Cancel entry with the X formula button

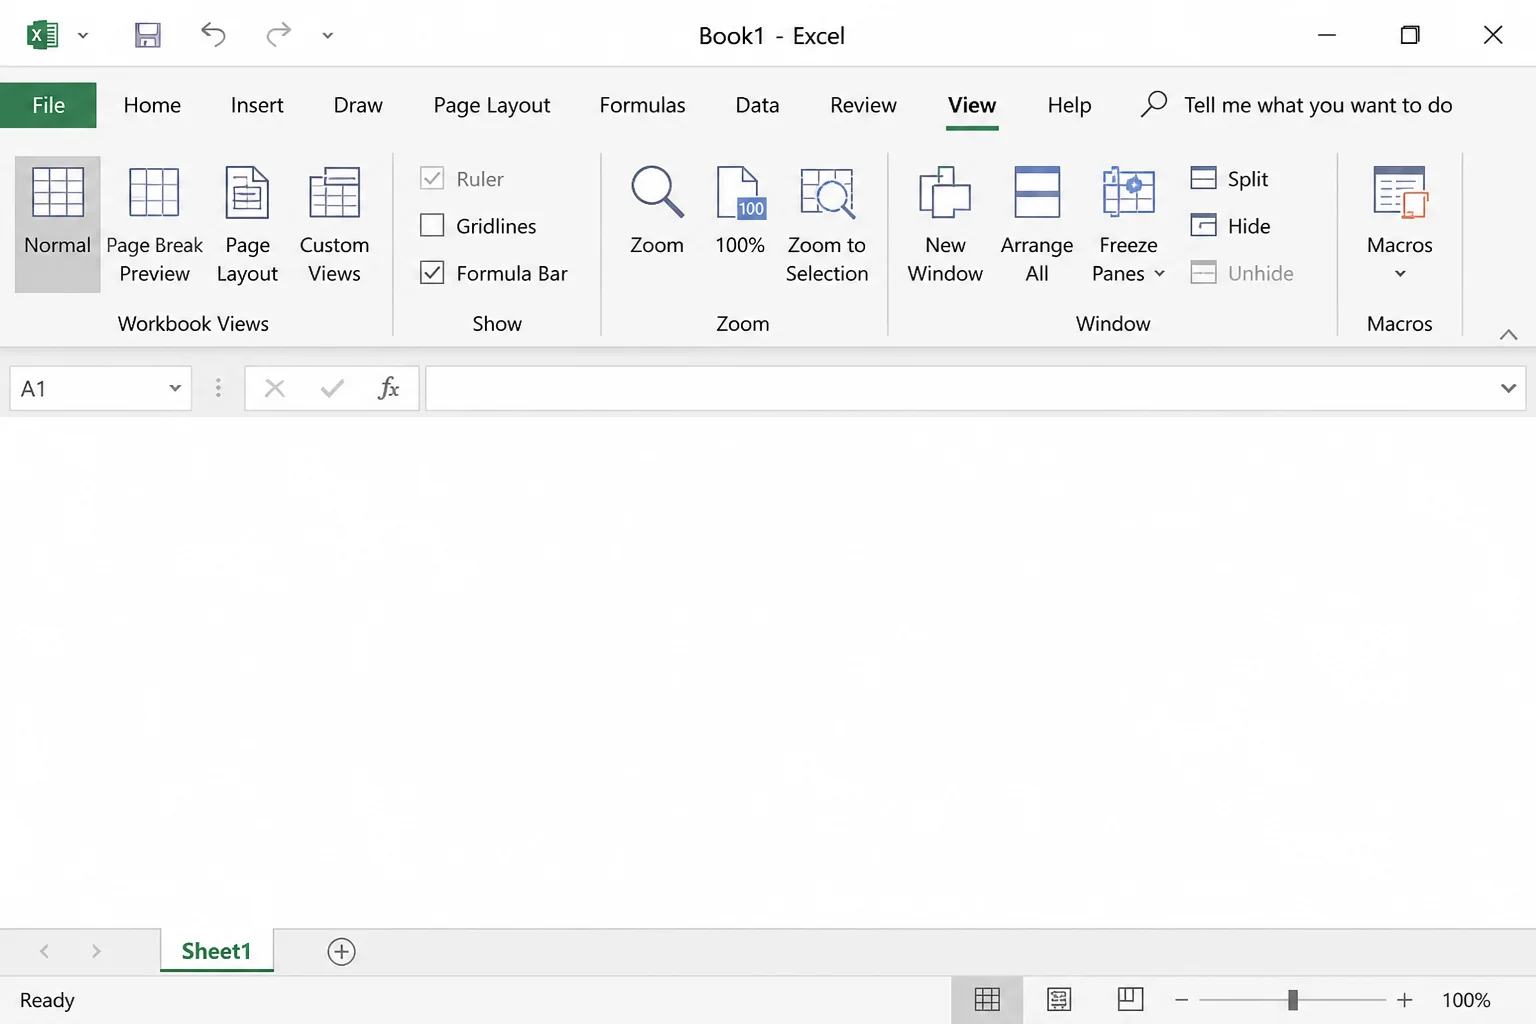click(275, 388)
